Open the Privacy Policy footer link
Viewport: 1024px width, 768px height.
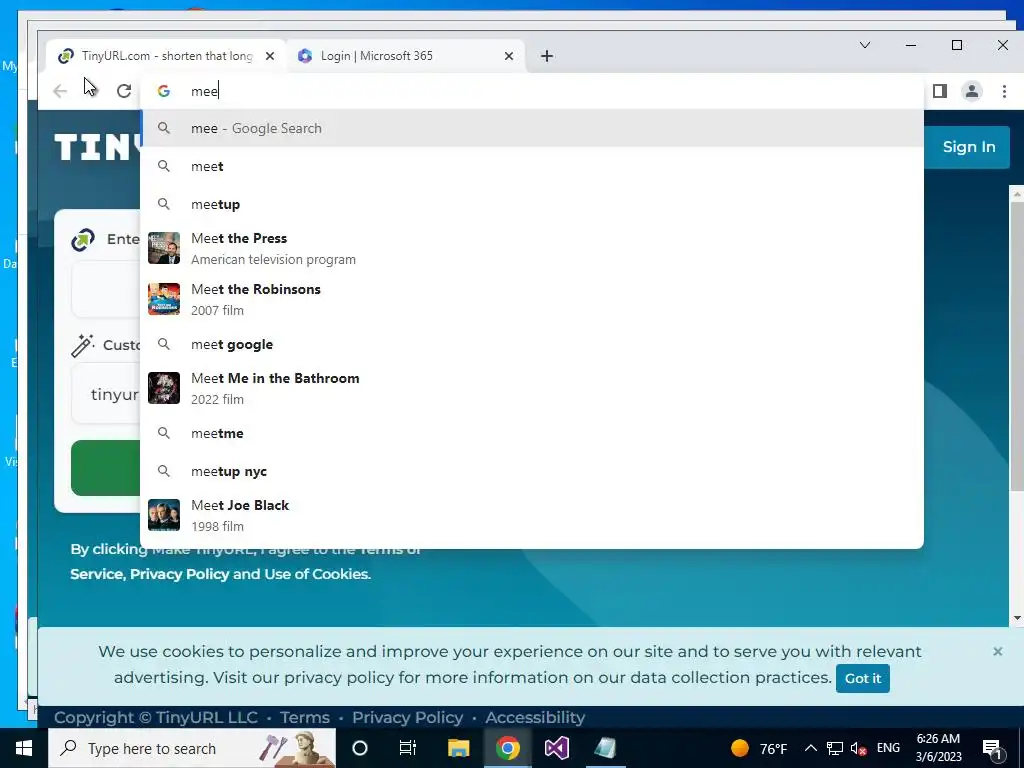408,717
